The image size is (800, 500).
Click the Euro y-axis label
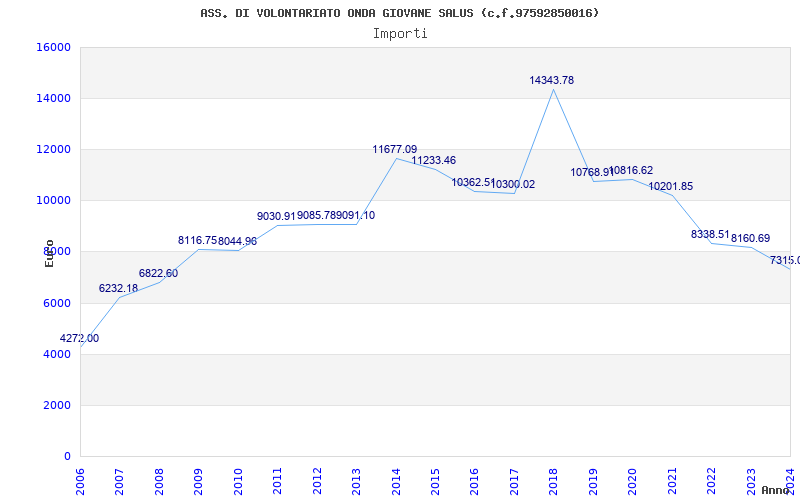[49, 254]
